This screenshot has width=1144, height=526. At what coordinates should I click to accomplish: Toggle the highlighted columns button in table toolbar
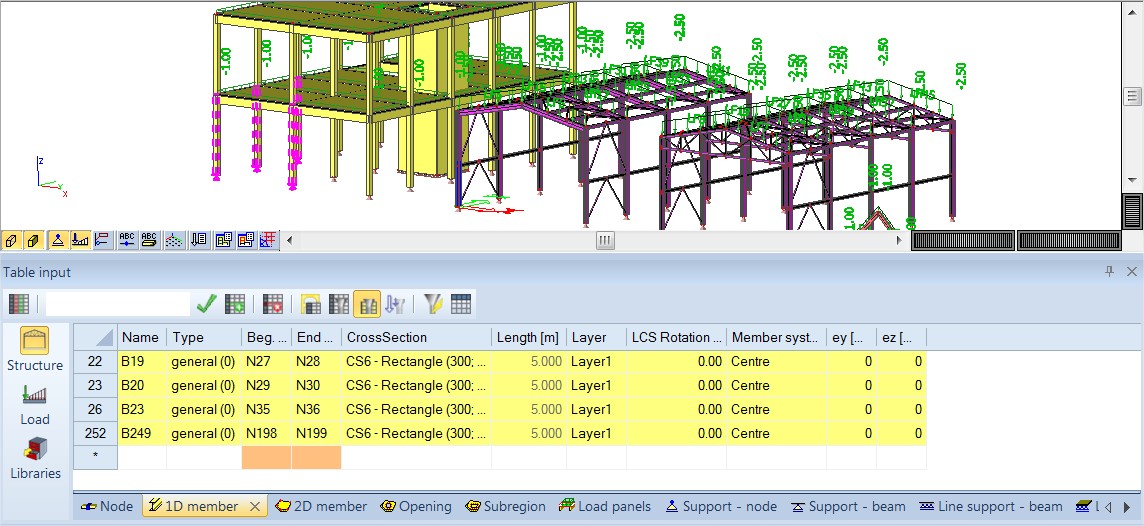pyautogui.click(x=367, y=304)
